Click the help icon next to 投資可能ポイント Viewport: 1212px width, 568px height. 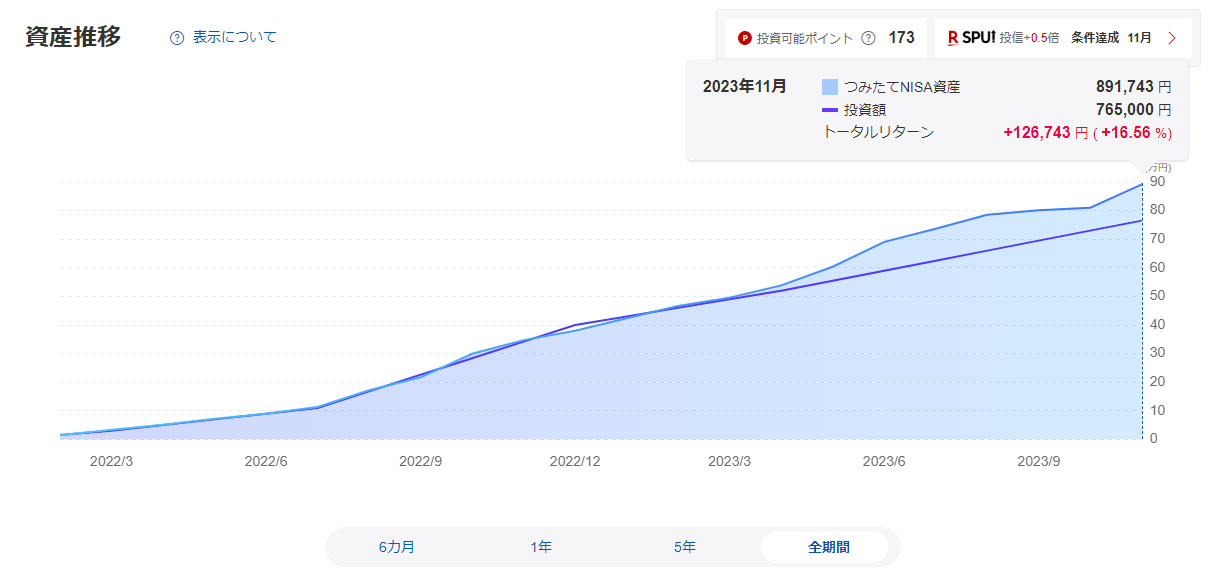(868, 38)
